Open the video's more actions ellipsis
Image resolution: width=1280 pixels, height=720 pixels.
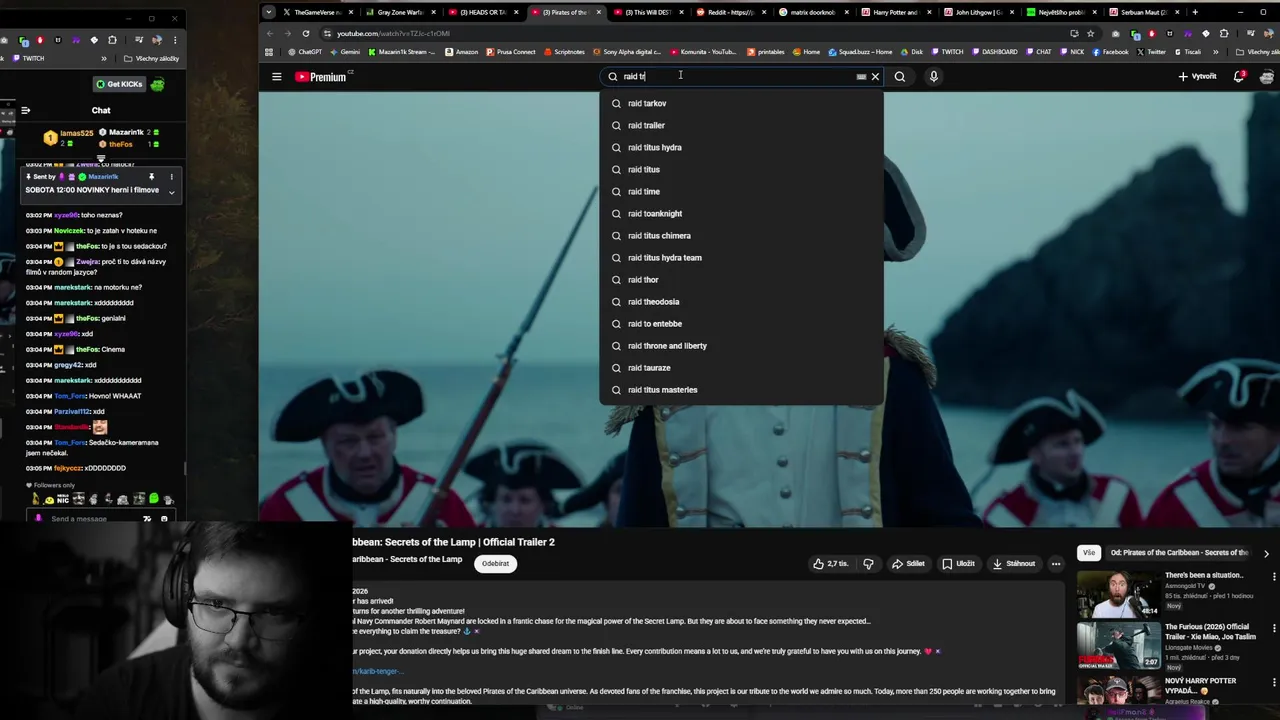(x=1055, y=563)
